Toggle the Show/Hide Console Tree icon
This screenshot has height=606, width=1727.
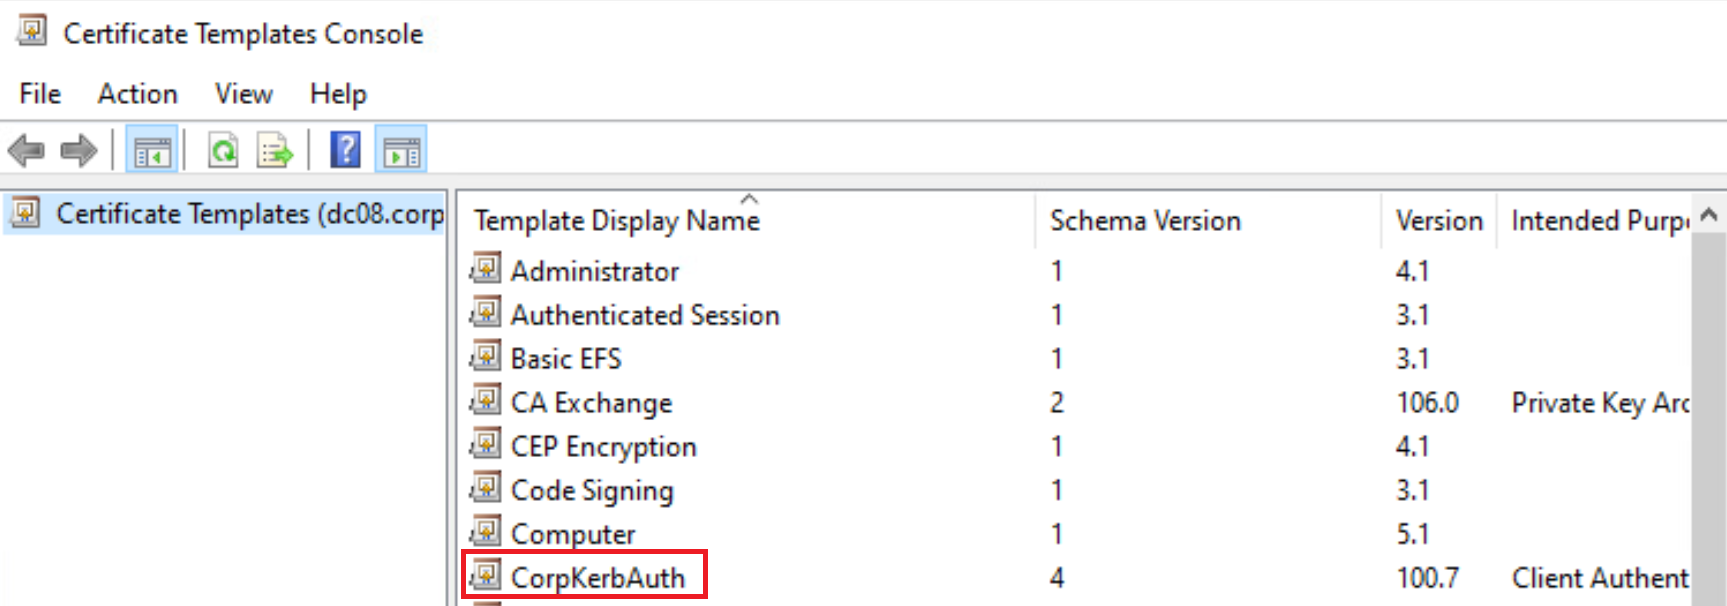click(x=152, y=151)
